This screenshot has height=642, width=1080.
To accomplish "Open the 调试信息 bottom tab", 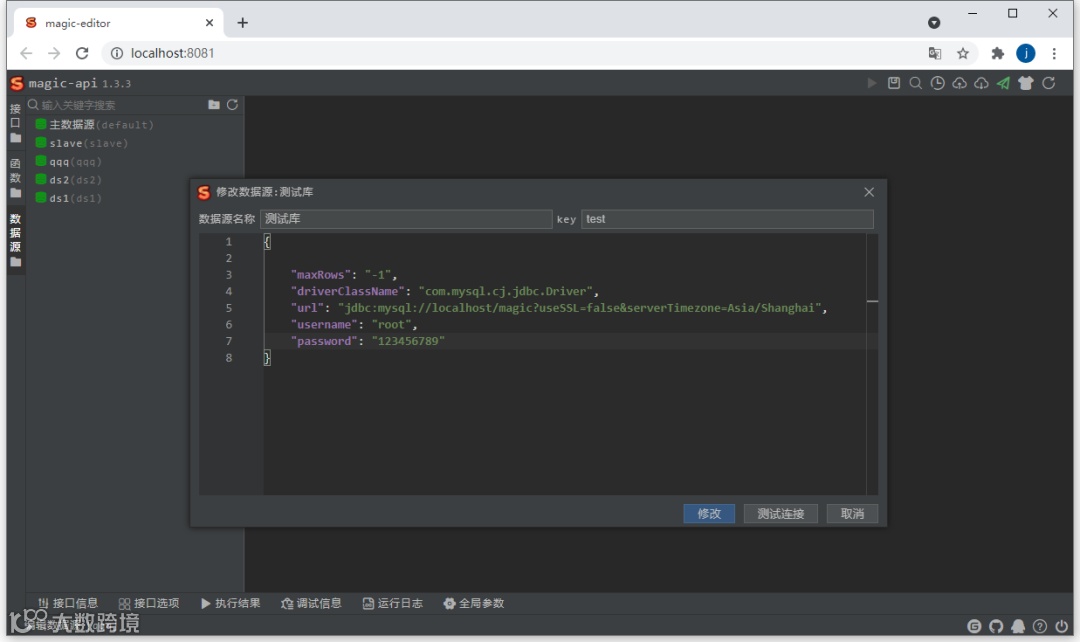I will click(311, 603).
